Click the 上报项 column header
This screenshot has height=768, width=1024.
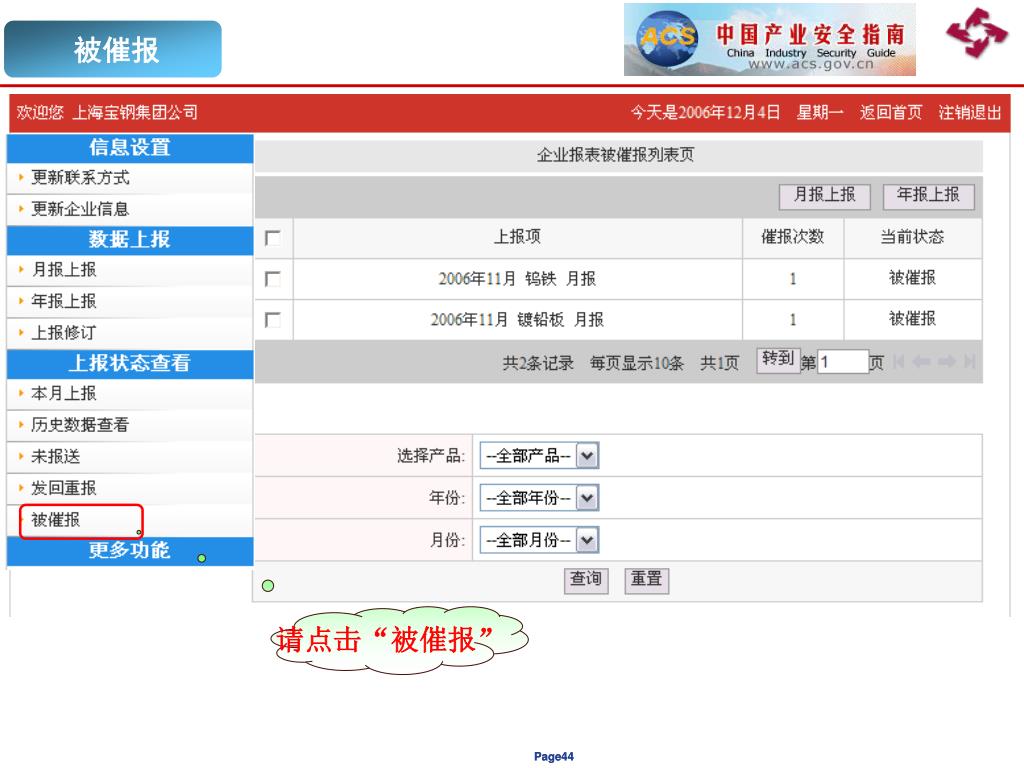(x=517, y=236)
